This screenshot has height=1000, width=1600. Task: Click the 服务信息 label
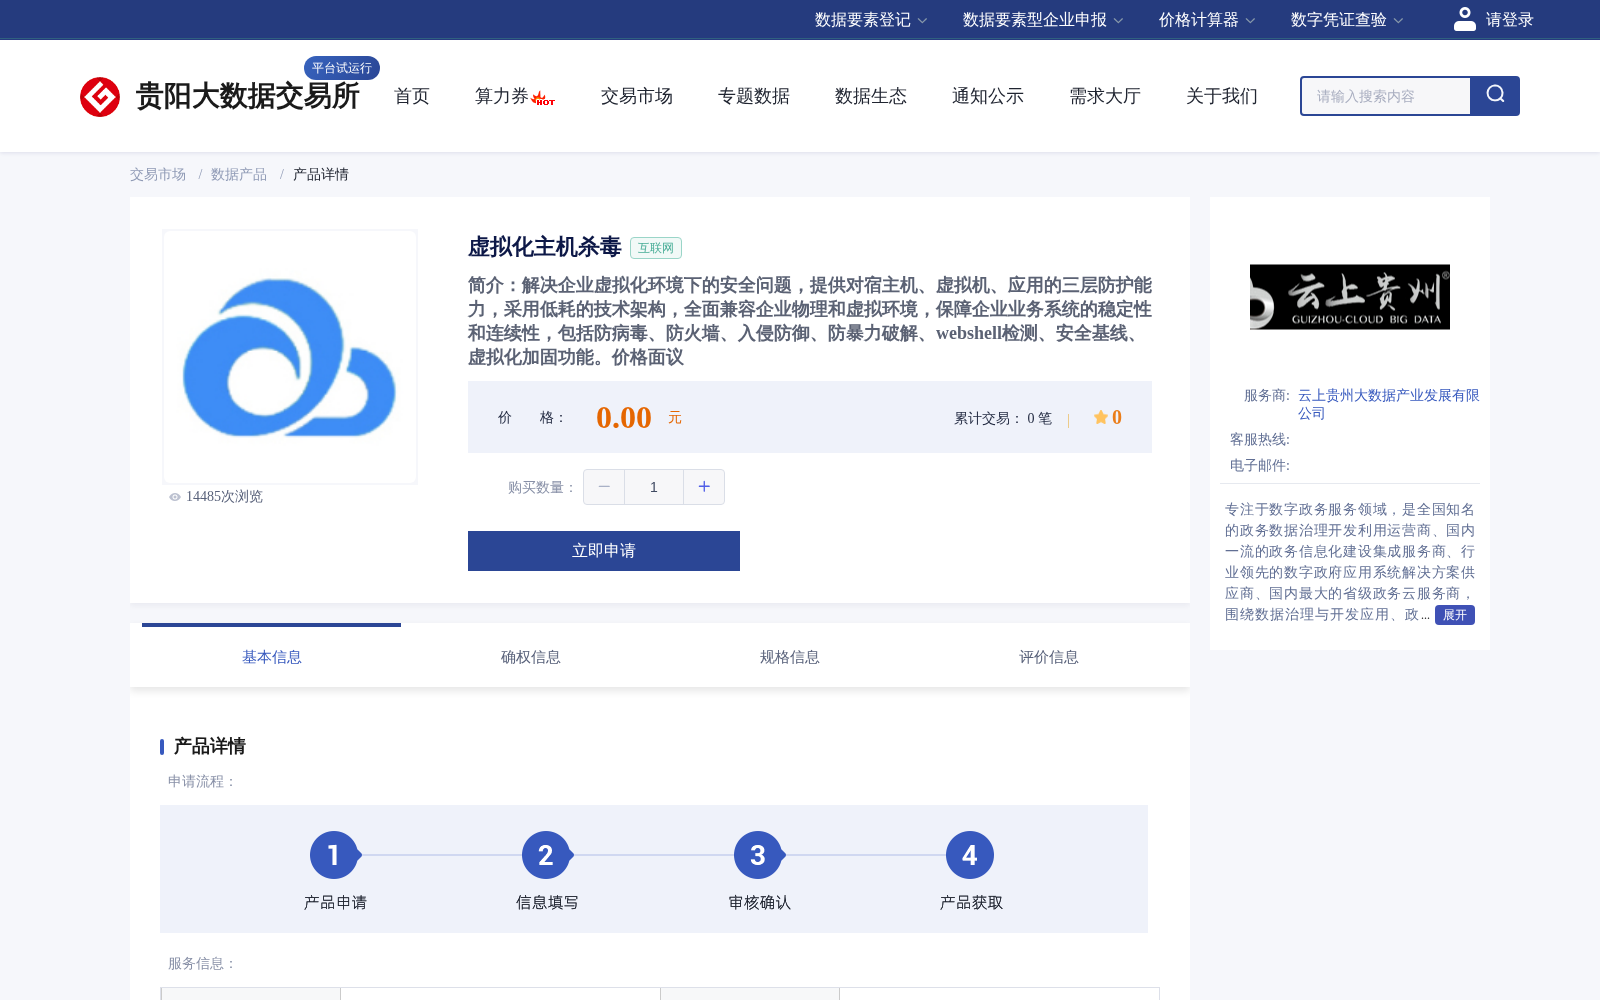pos(201,964)
